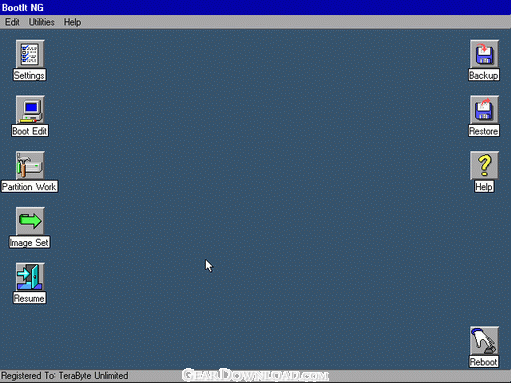The width and height of the screenshot is (511, 383).
Task: Open the Settings checklist icon
Action: [30, 54]
